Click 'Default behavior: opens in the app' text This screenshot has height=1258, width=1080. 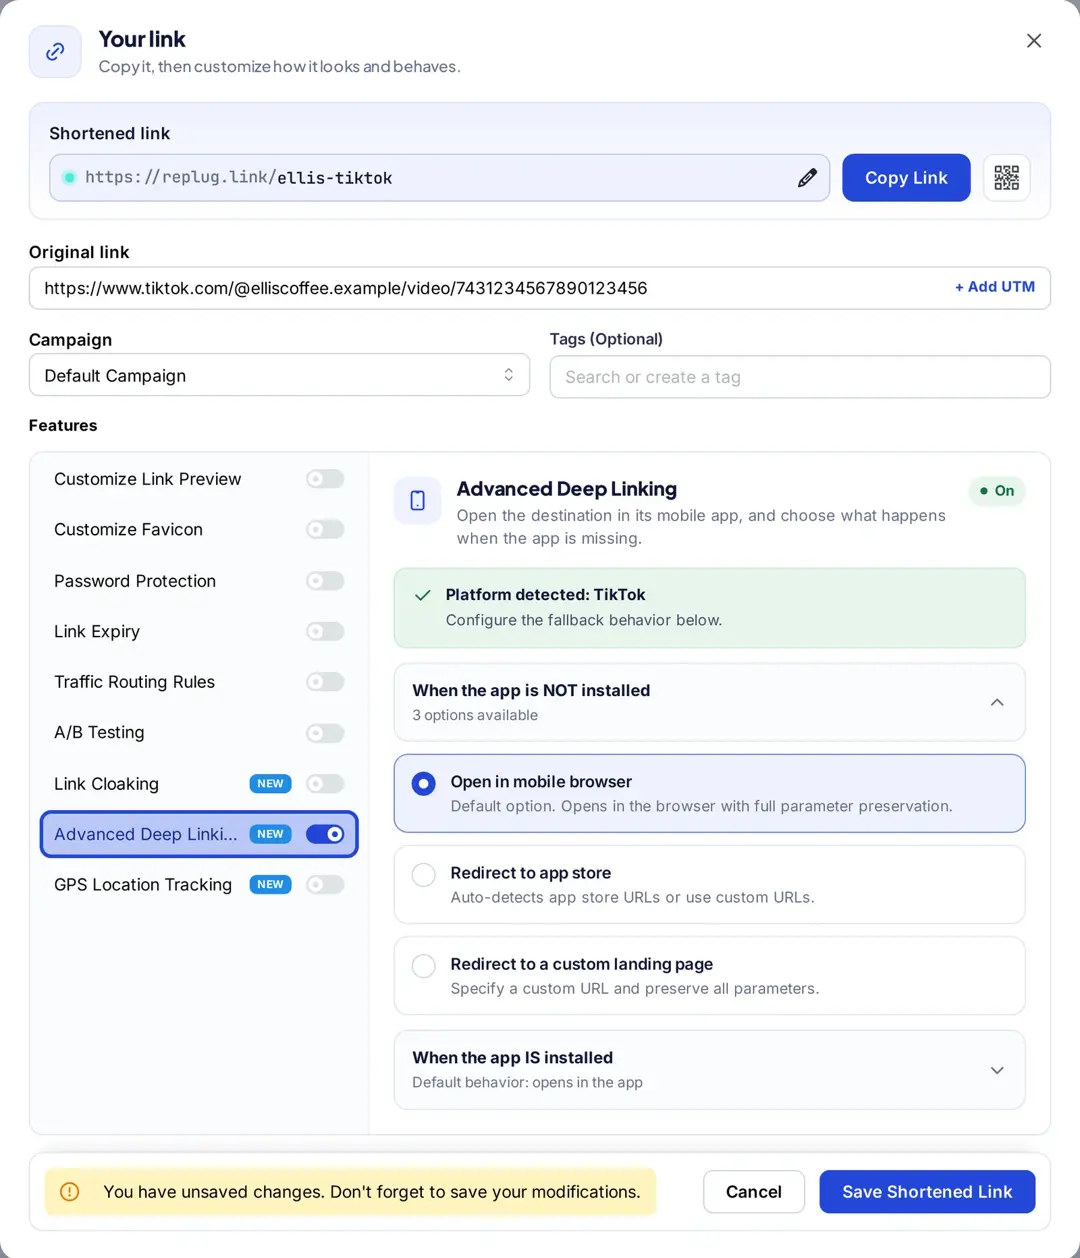pos(527,1082)
